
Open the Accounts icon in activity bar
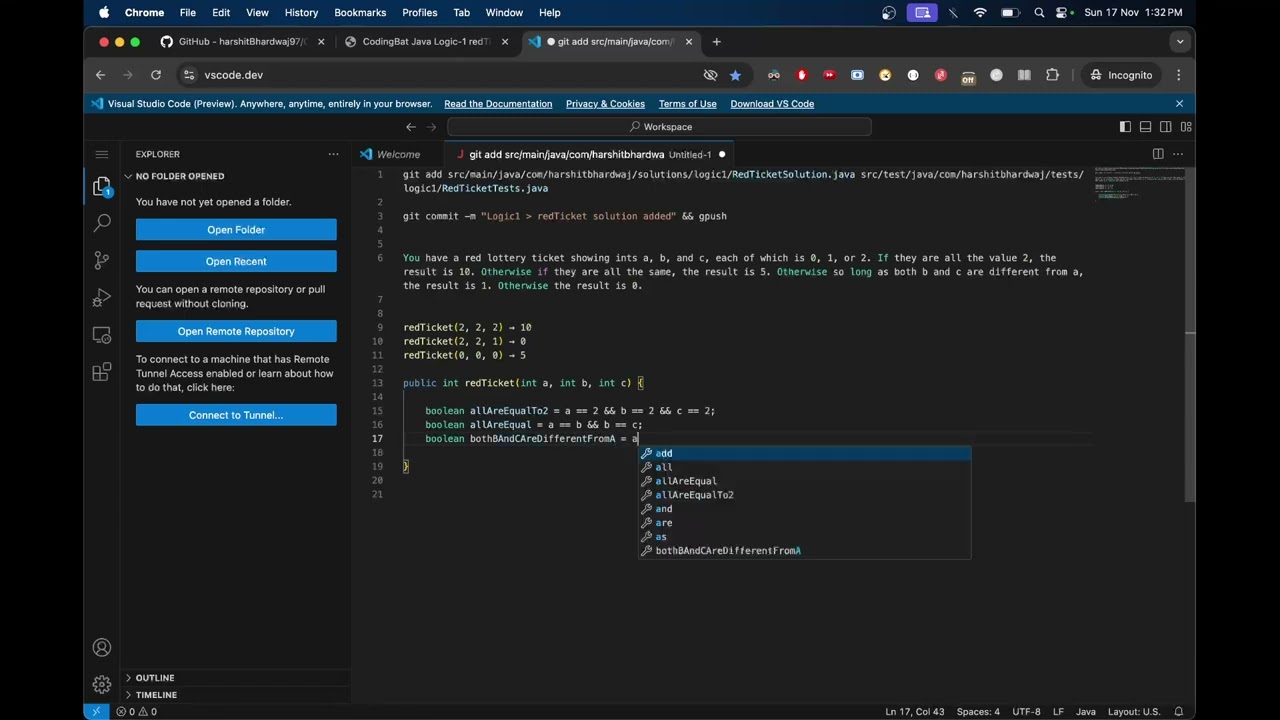pyautogui.click(x=101, y=648)
